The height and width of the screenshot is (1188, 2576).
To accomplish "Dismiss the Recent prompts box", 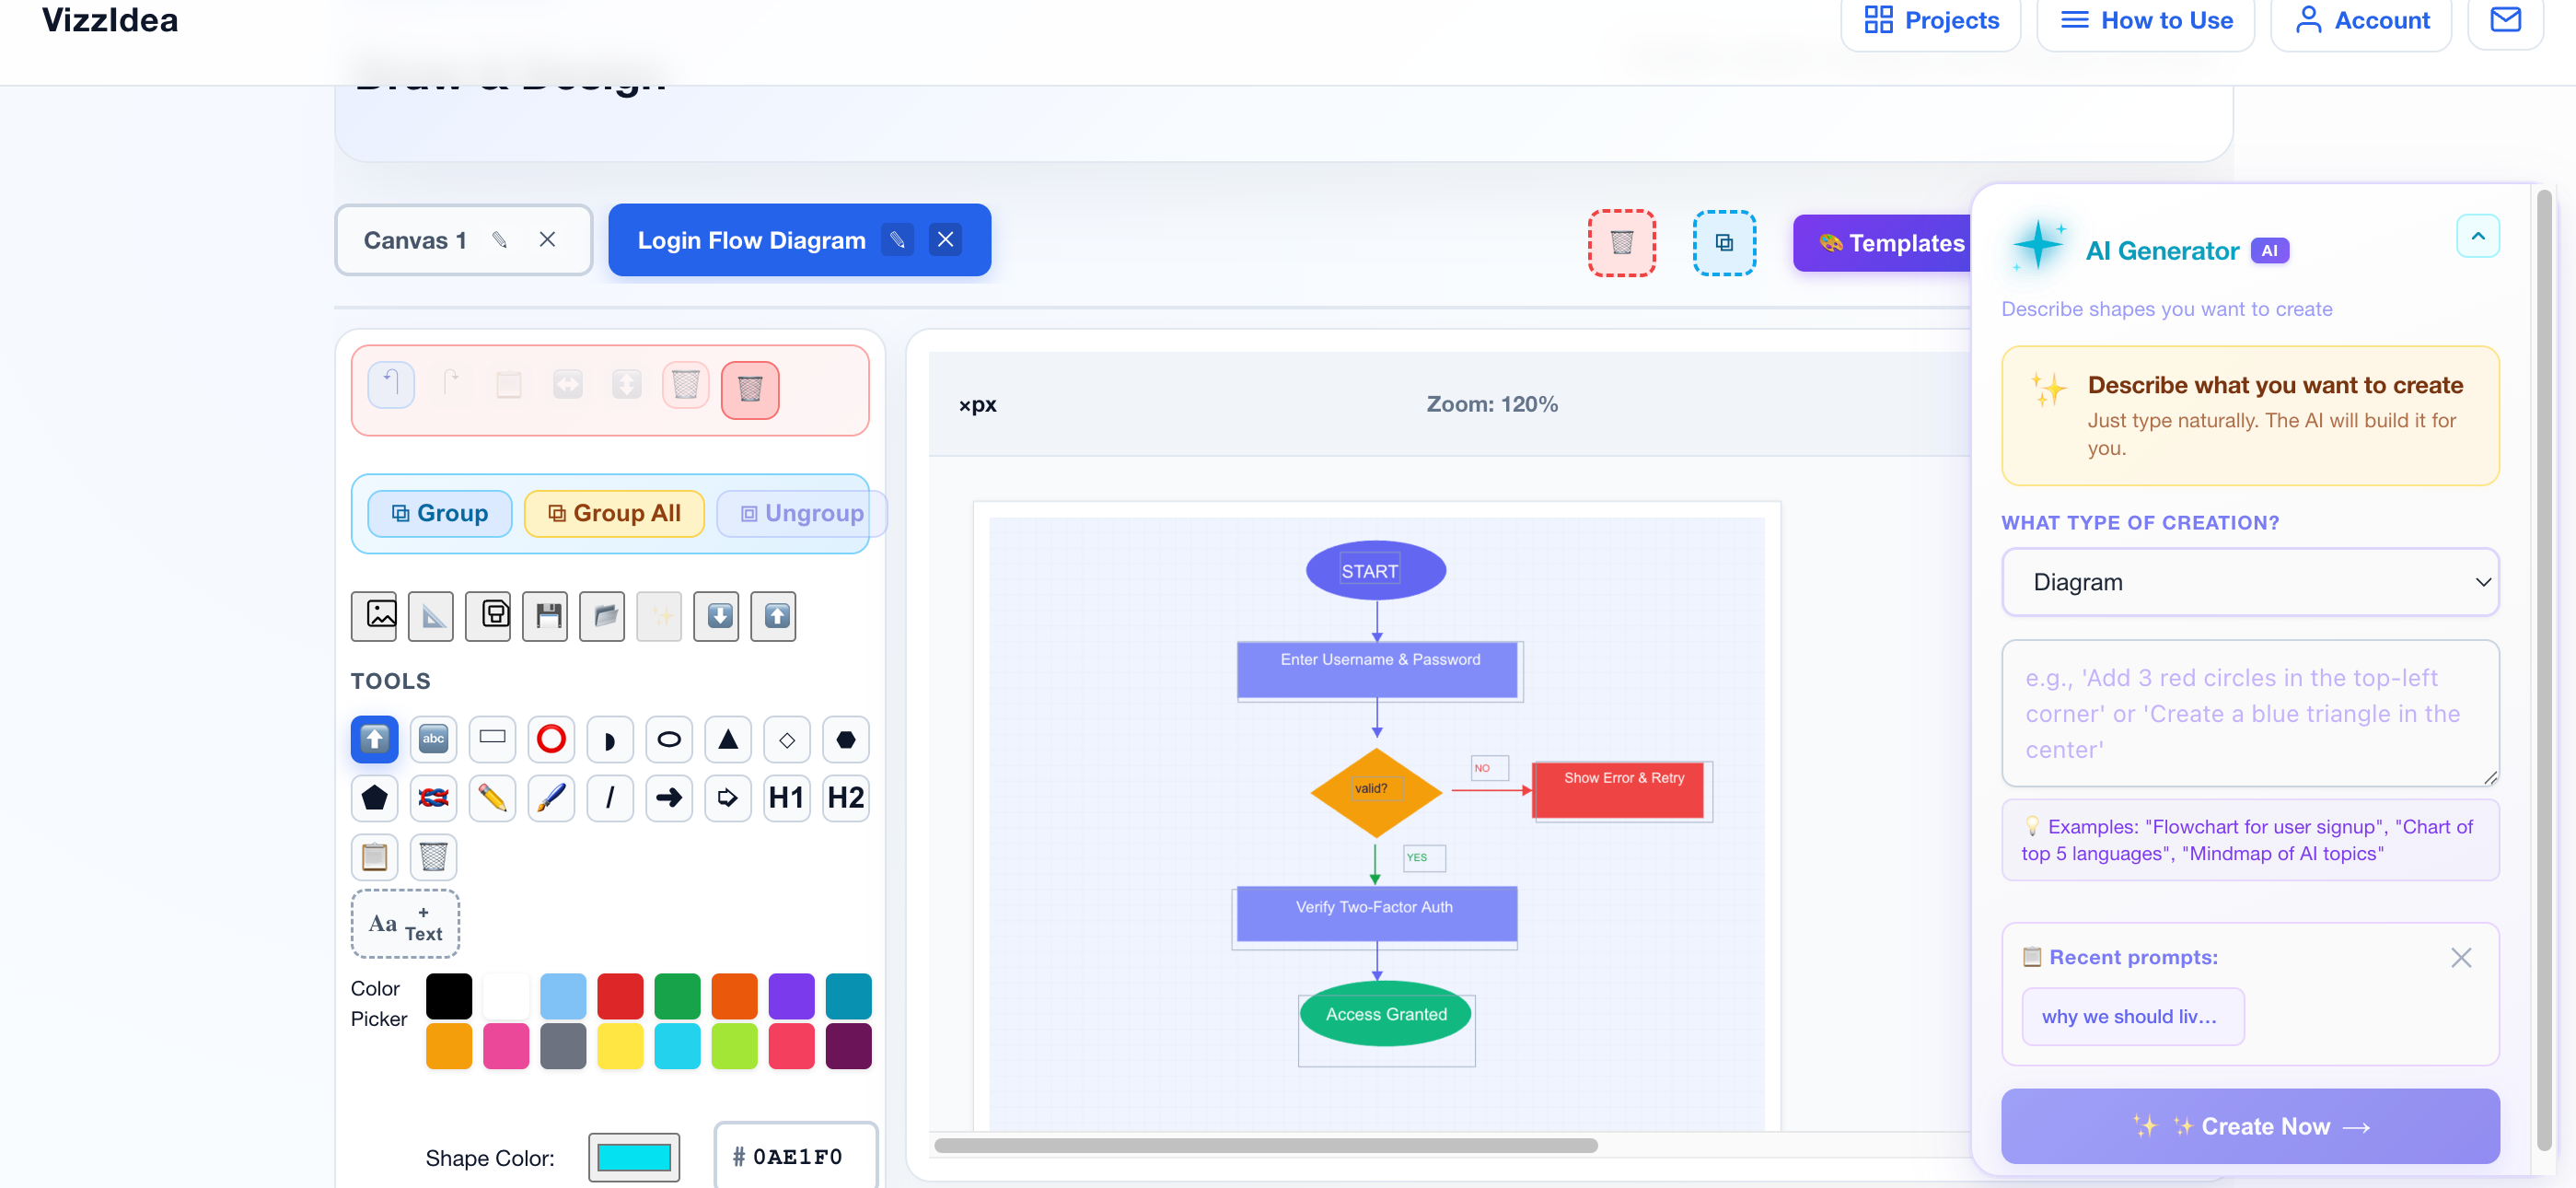I will click(2460, 957).
